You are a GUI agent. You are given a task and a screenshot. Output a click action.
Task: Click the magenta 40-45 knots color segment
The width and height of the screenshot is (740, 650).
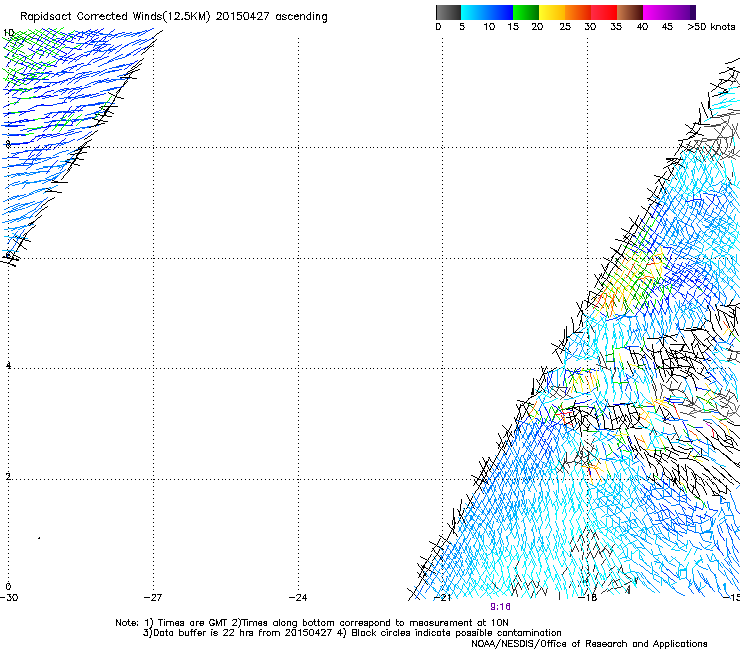656,12
